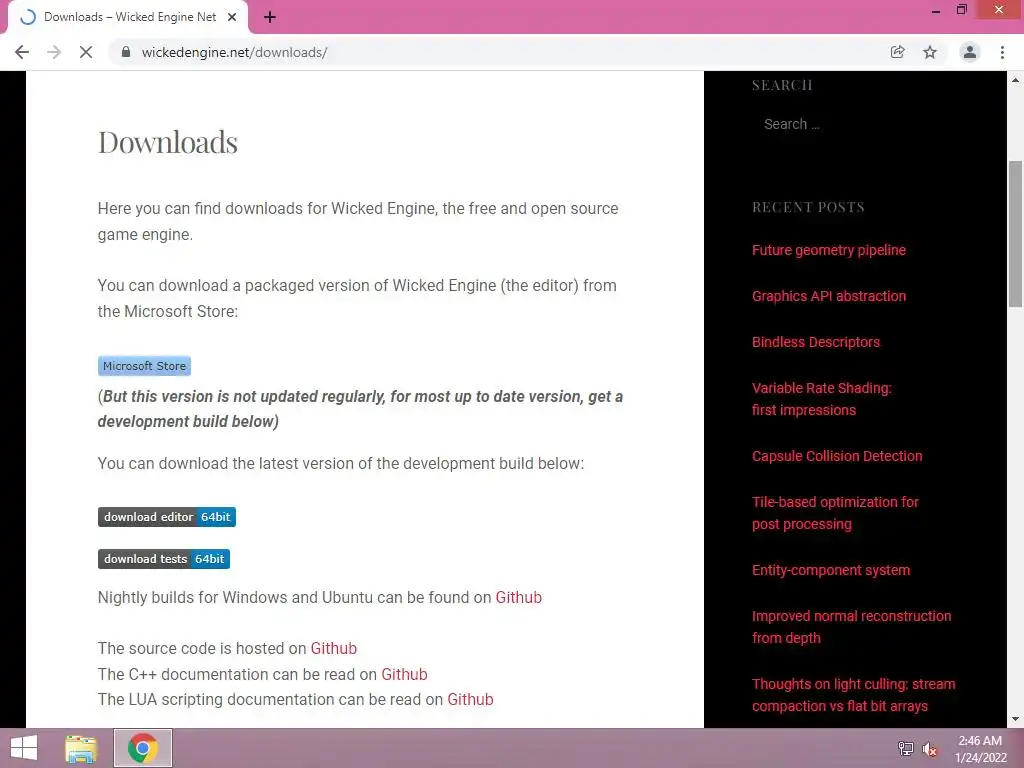Click the RECENT POSTS sidebar heading
1024x768 pixels.
(x=808, y=207)
